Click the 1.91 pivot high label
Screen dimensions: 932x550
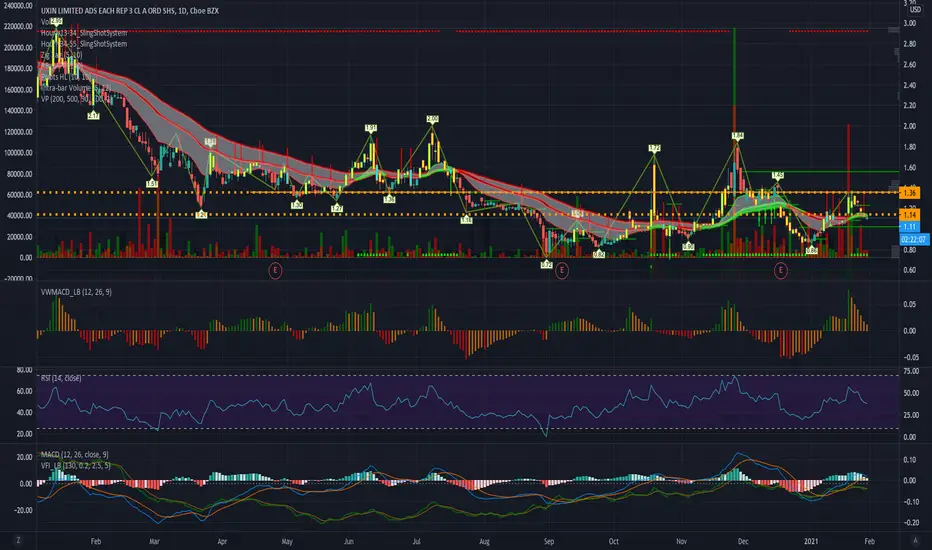(371, 128)
